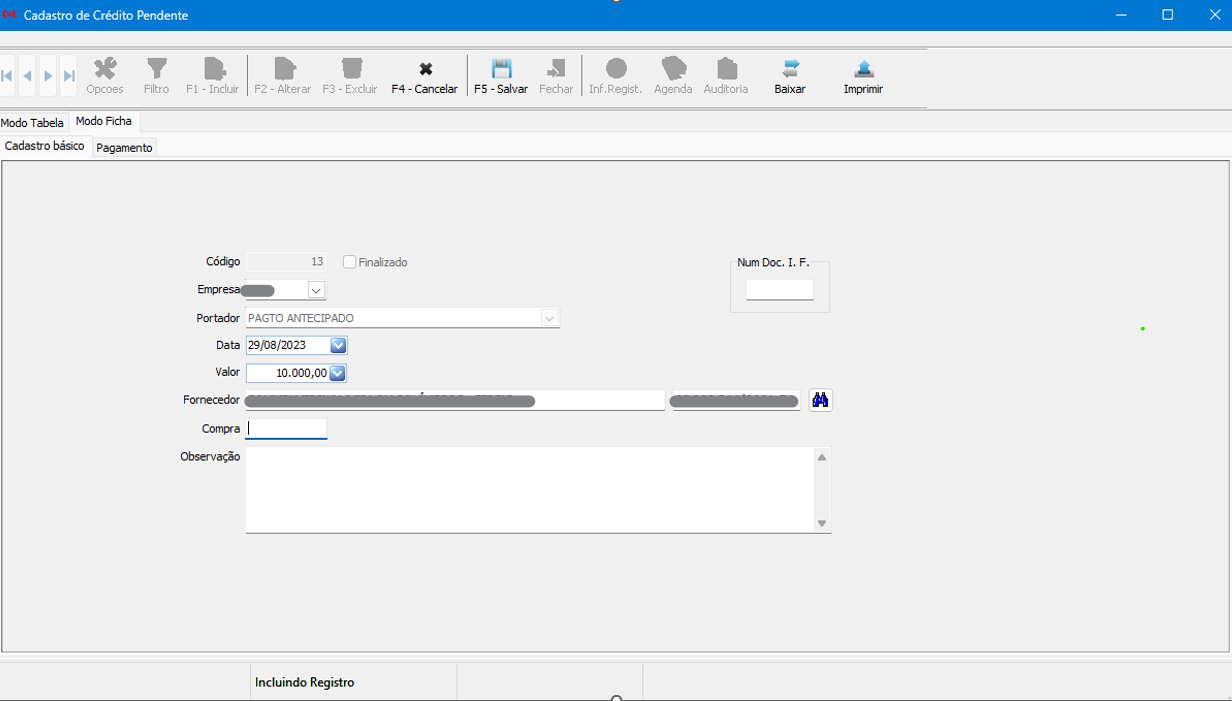Open the supplier search binoculars icon
This screenshot has height=701, width=1232.
point(820,400)
